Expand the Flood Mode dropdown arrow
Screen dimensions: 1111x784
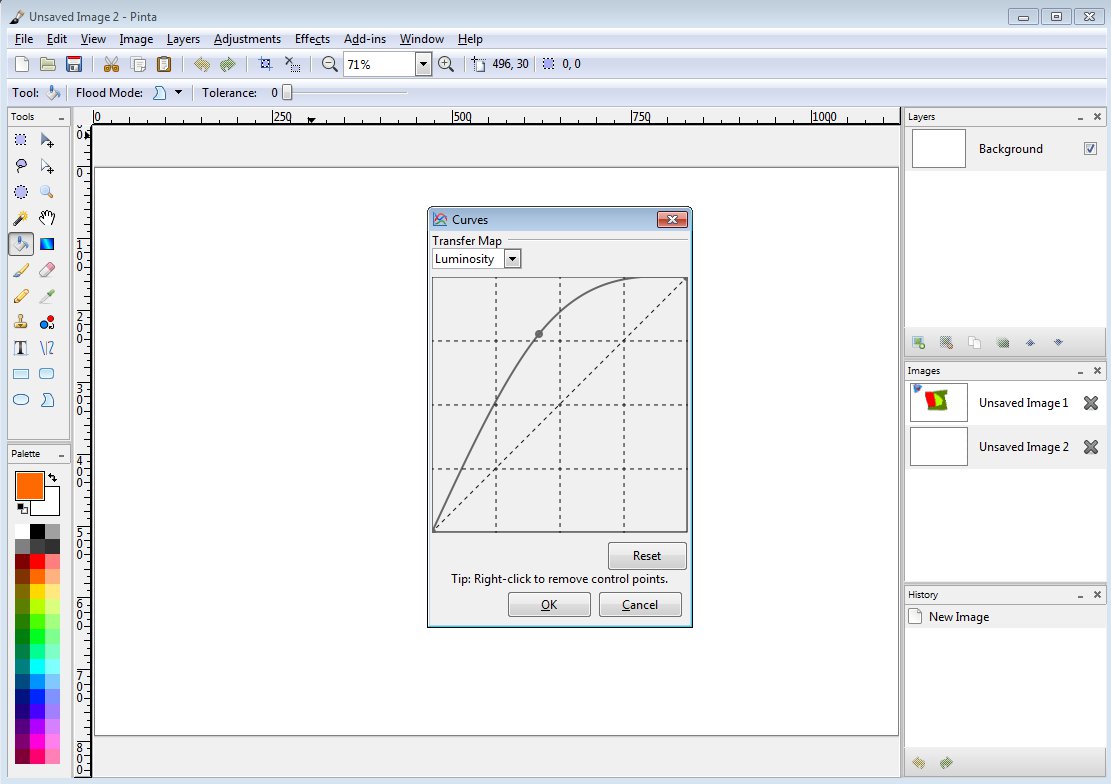tap(181, 92)
